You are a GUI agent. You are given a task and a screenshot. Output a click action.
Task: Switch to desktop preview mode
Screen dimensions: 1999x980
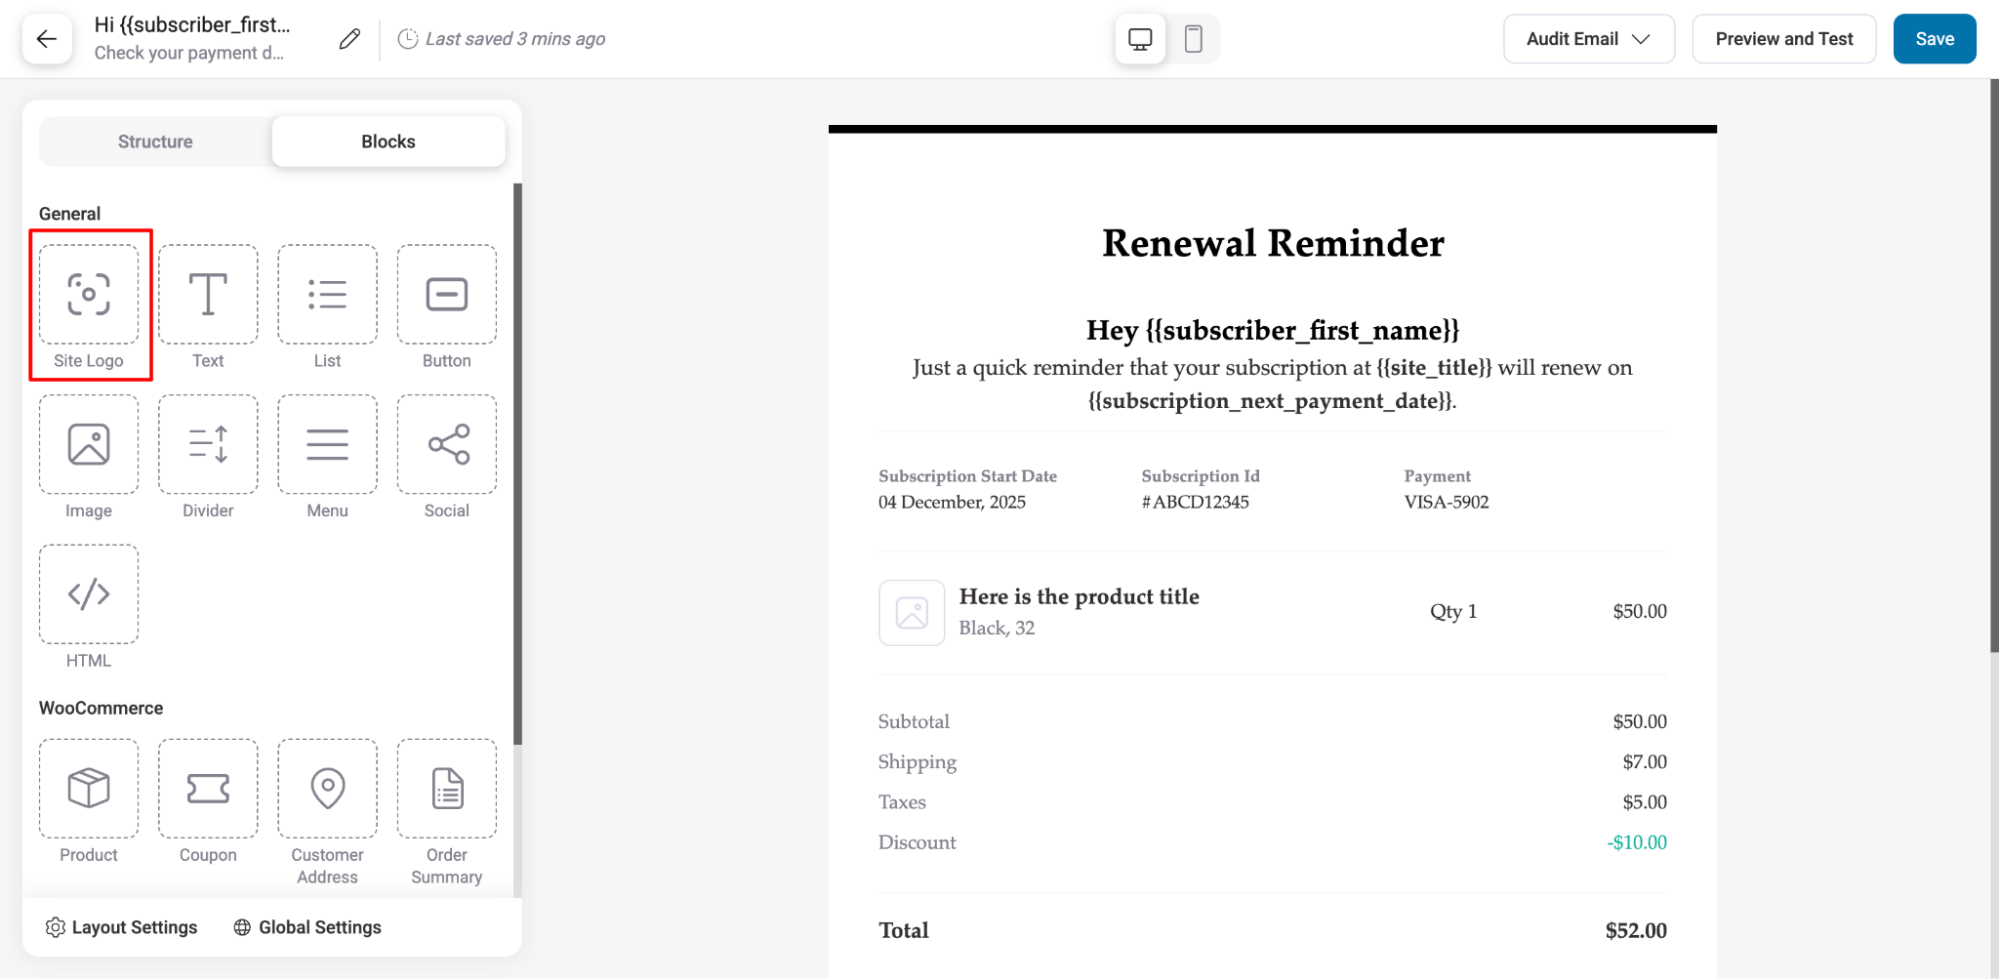pos(1140,39)
